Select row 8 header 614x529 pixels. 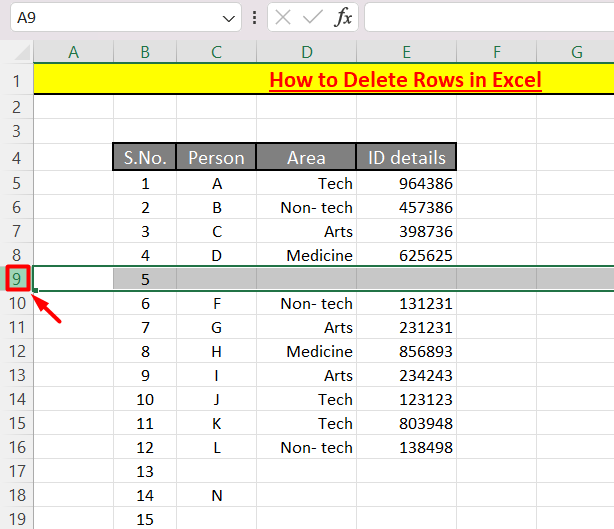tap(16, 255)
